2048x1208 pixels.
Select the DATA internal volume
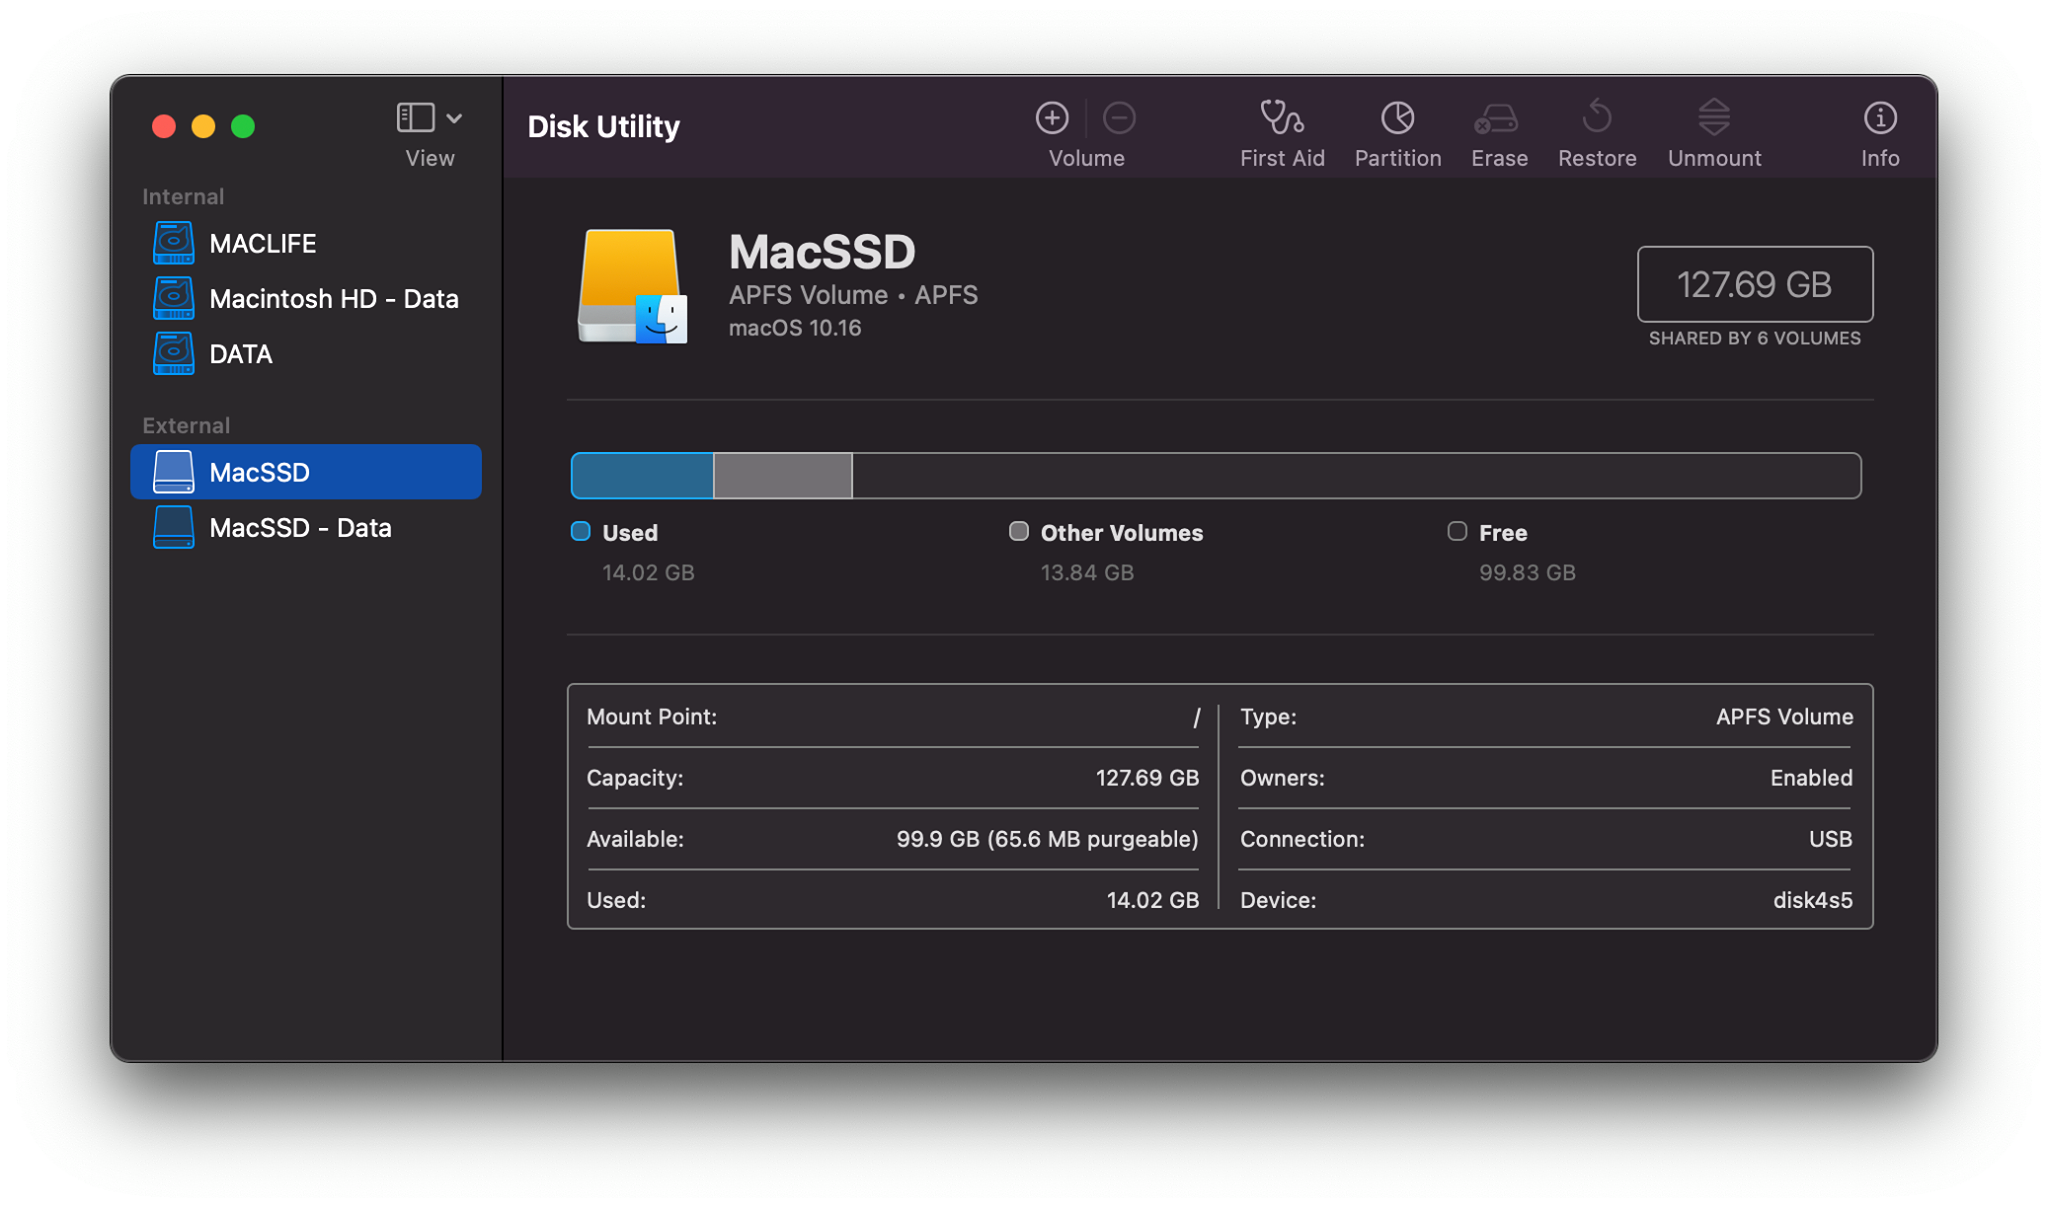coord(240,354)
